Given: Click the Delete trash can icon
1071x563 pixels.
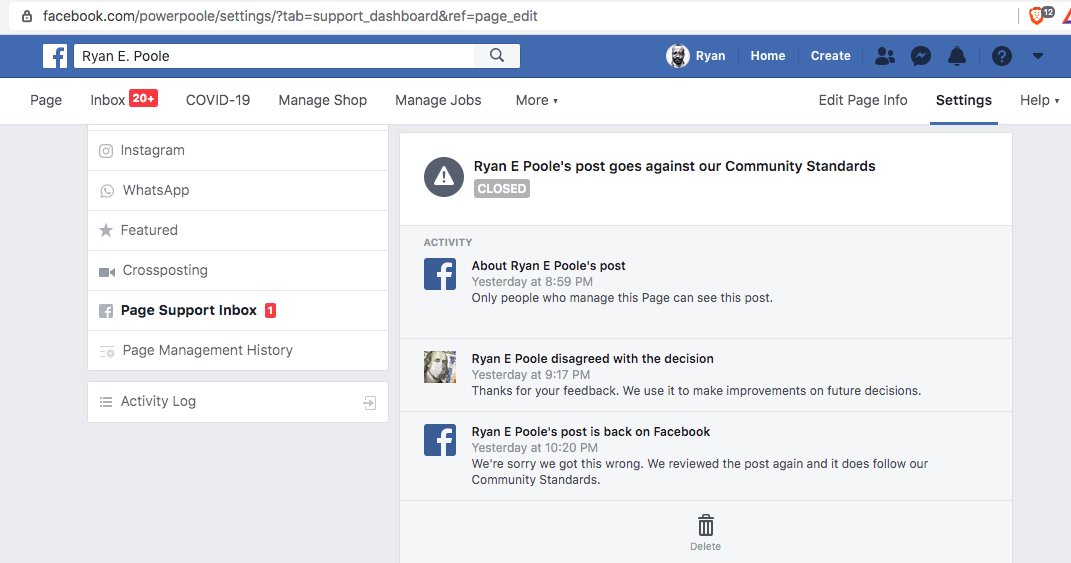Looking at the screenshot, I should (706, 525).
